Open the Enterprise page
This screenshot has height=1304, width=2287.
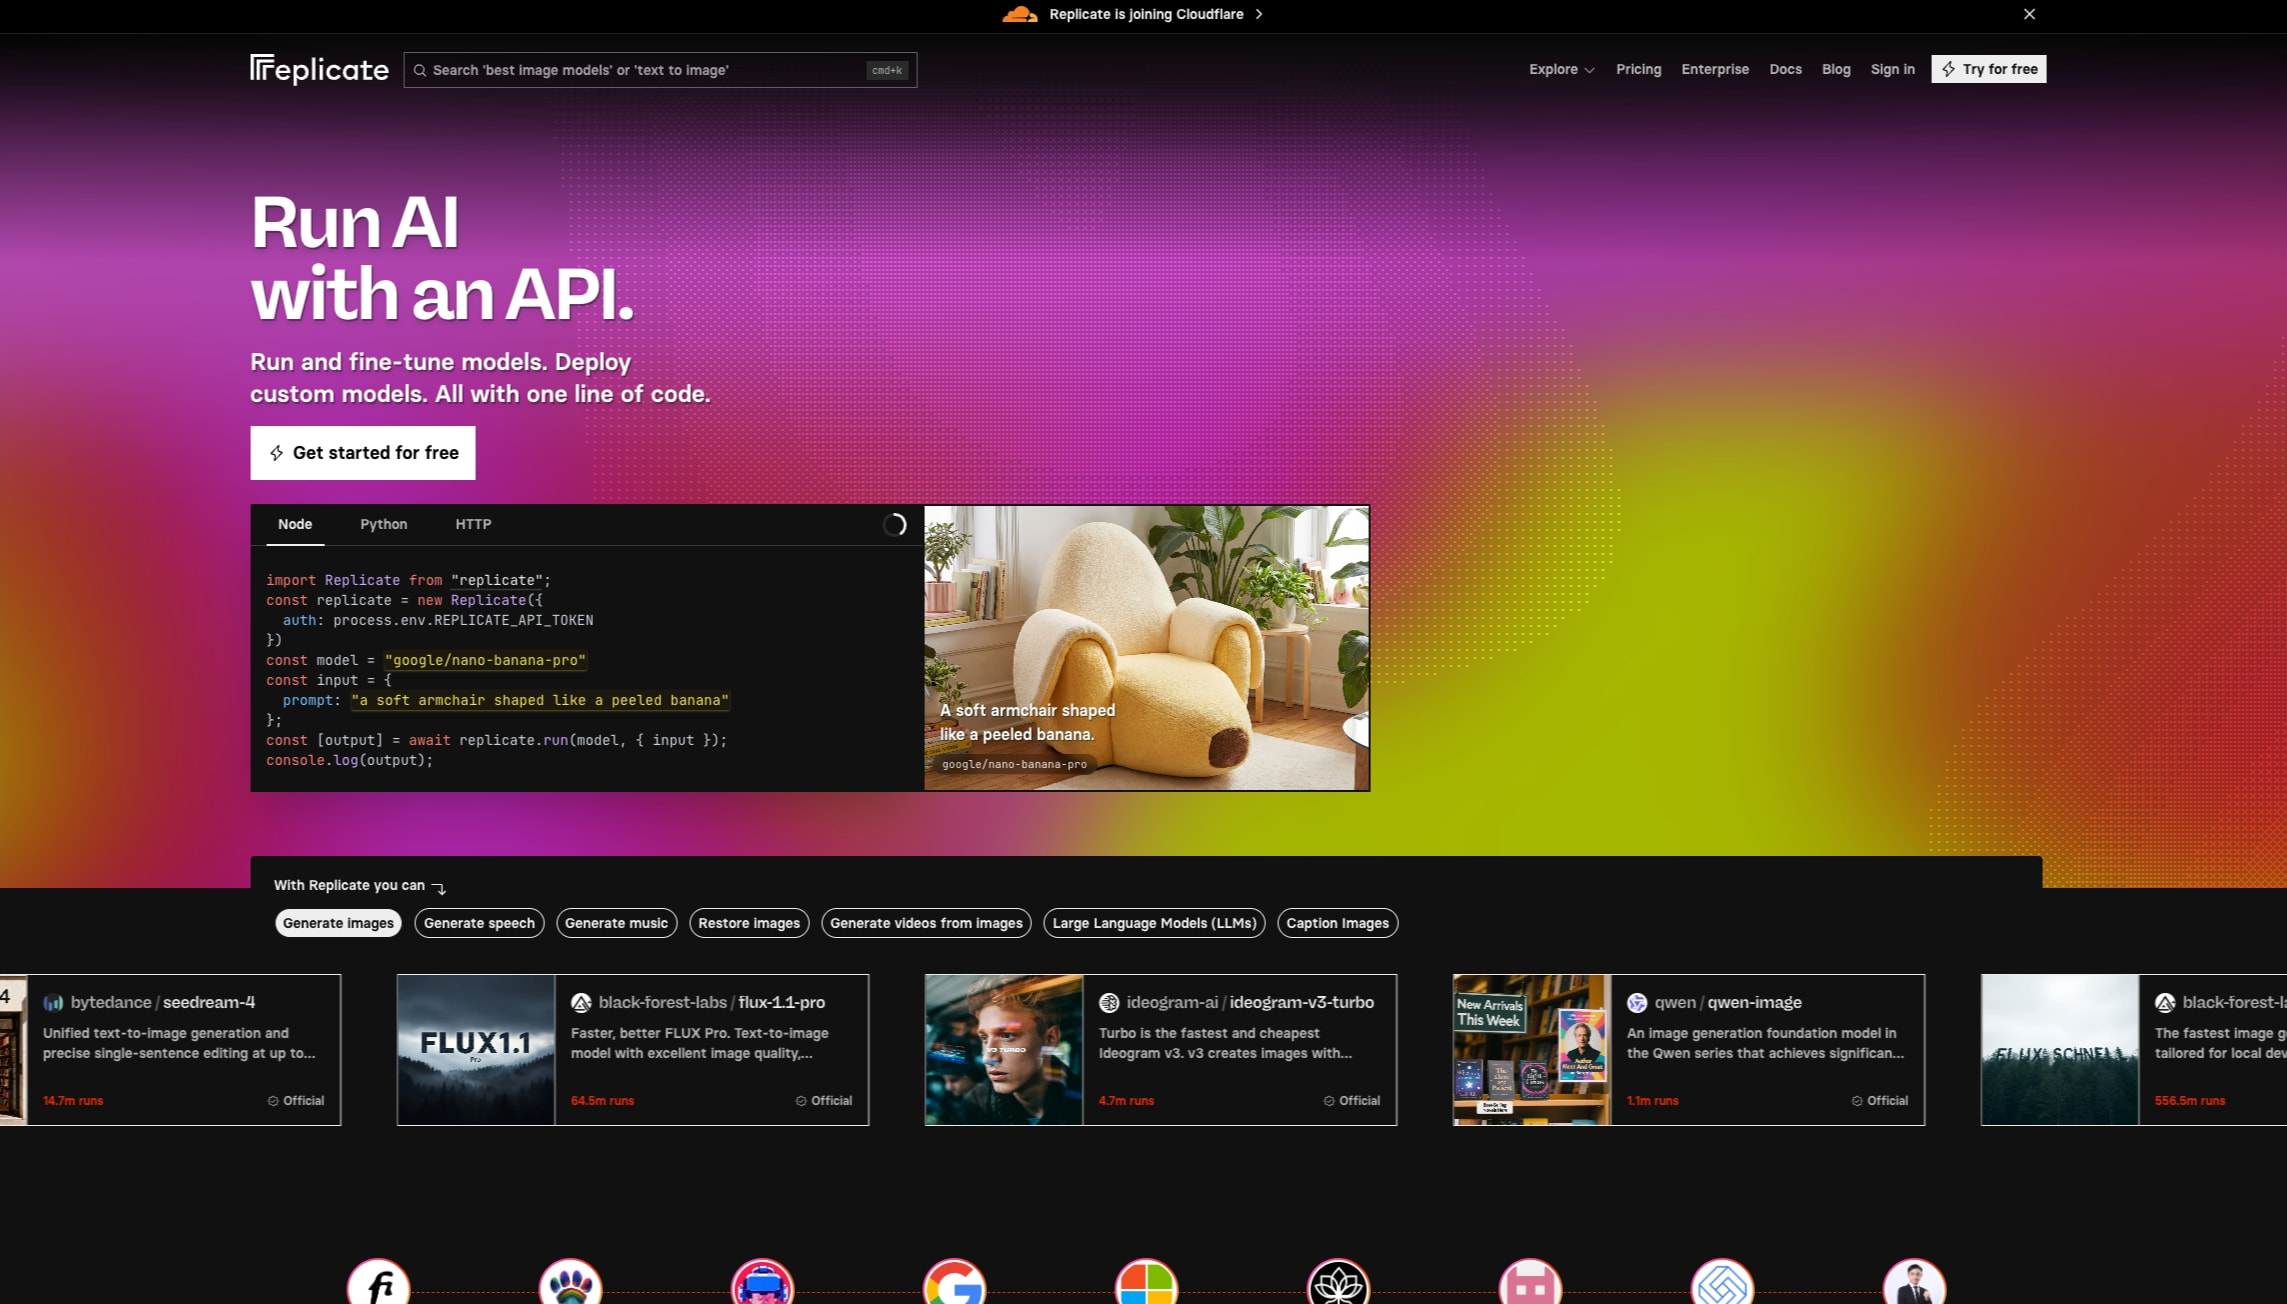1714,69
